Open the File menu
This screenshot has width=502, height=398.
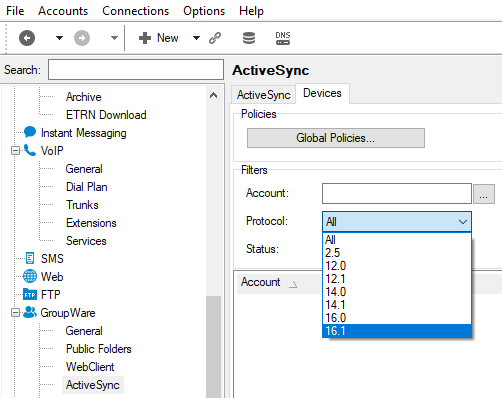pyautogui.click(x=15, y=11)
